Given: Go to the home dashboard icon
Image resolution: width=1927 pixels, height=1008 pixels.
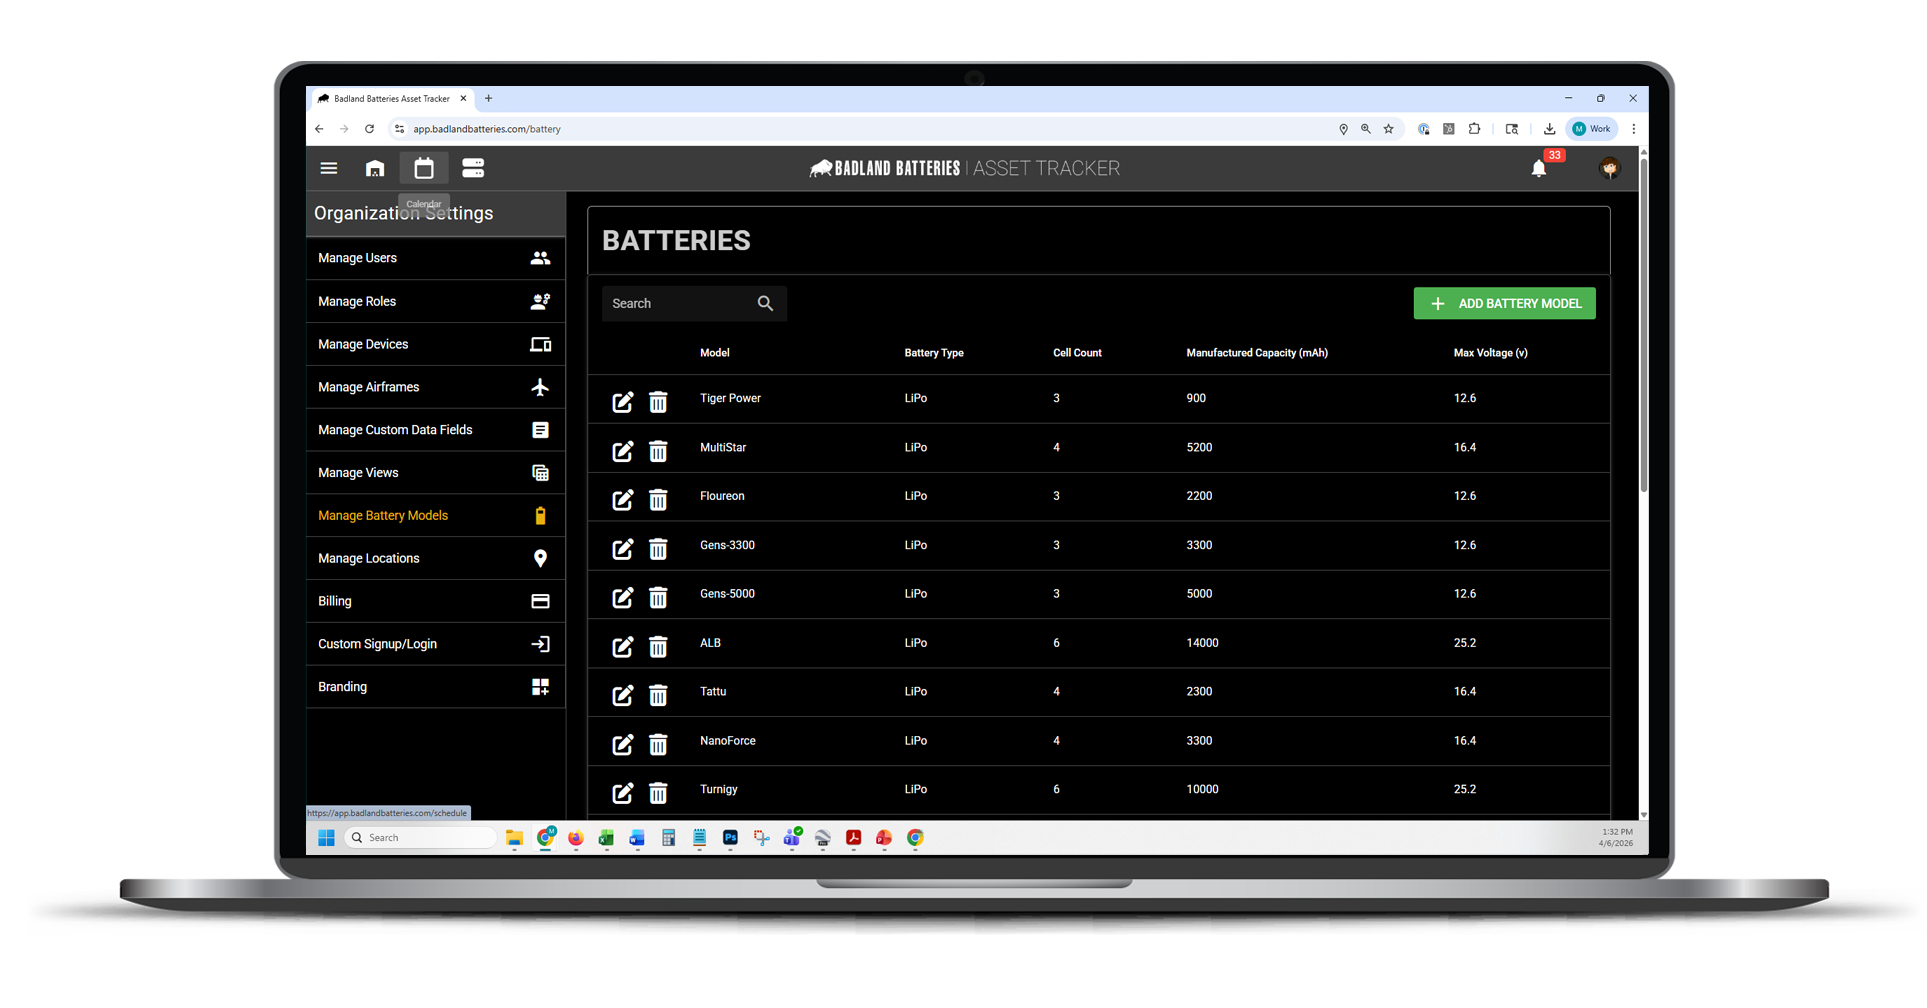Looking at the screenshot, I should 375,168.
